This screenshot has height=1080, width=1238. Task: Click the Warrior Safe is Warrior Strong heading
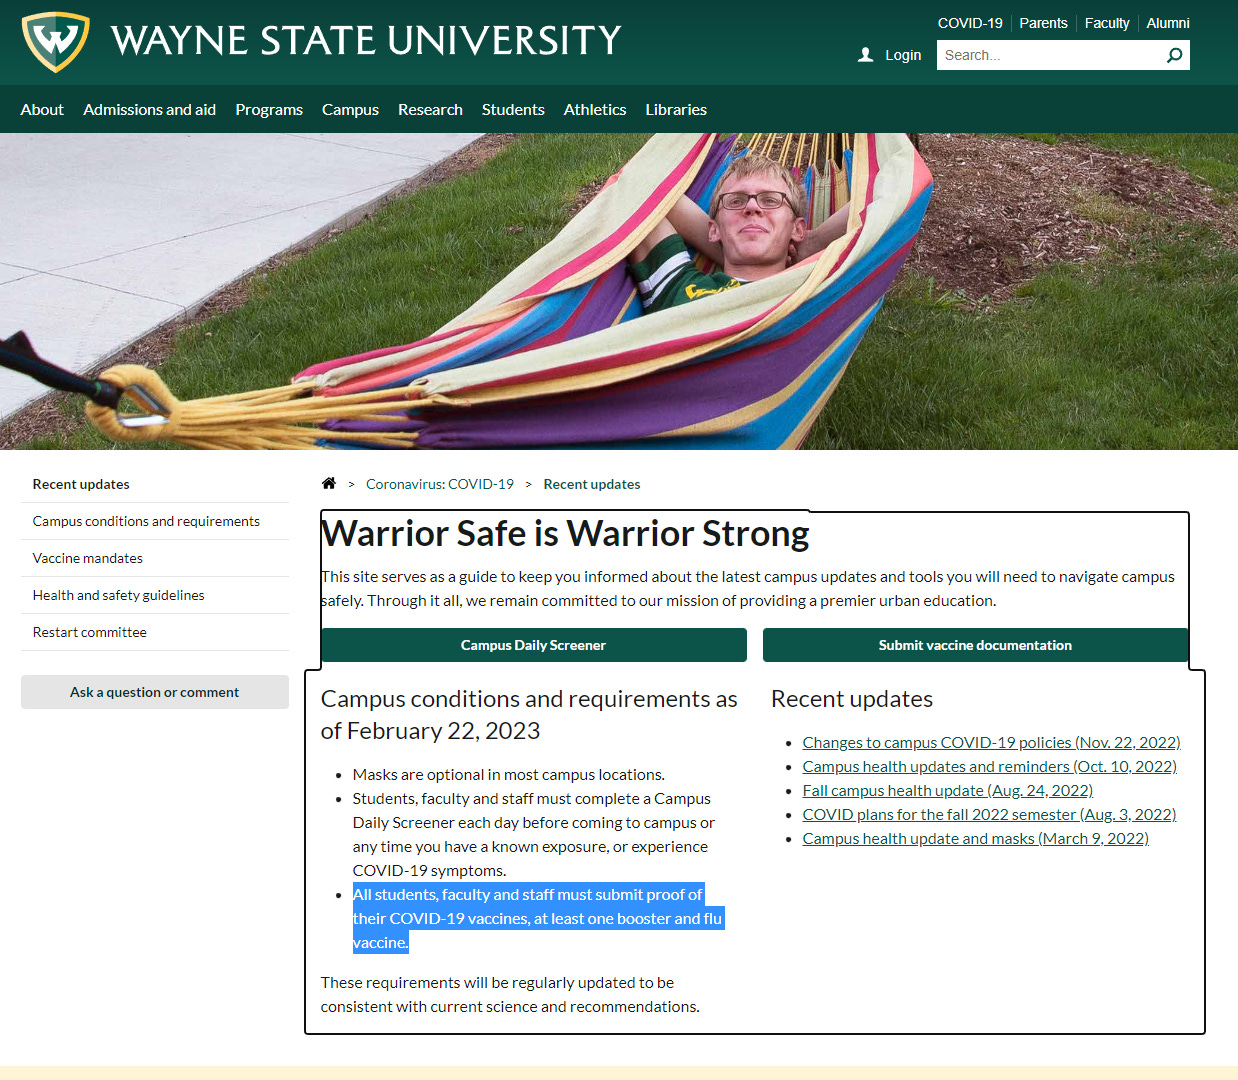(566, 534)
